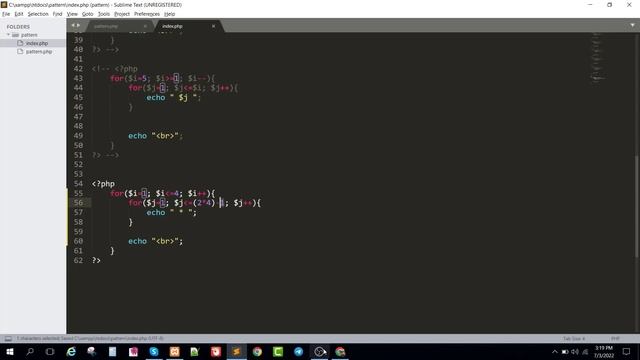The width and height of the screenshot is (640, 360).
Task: Open Skype from the taskbar
Action: (154, 351)
